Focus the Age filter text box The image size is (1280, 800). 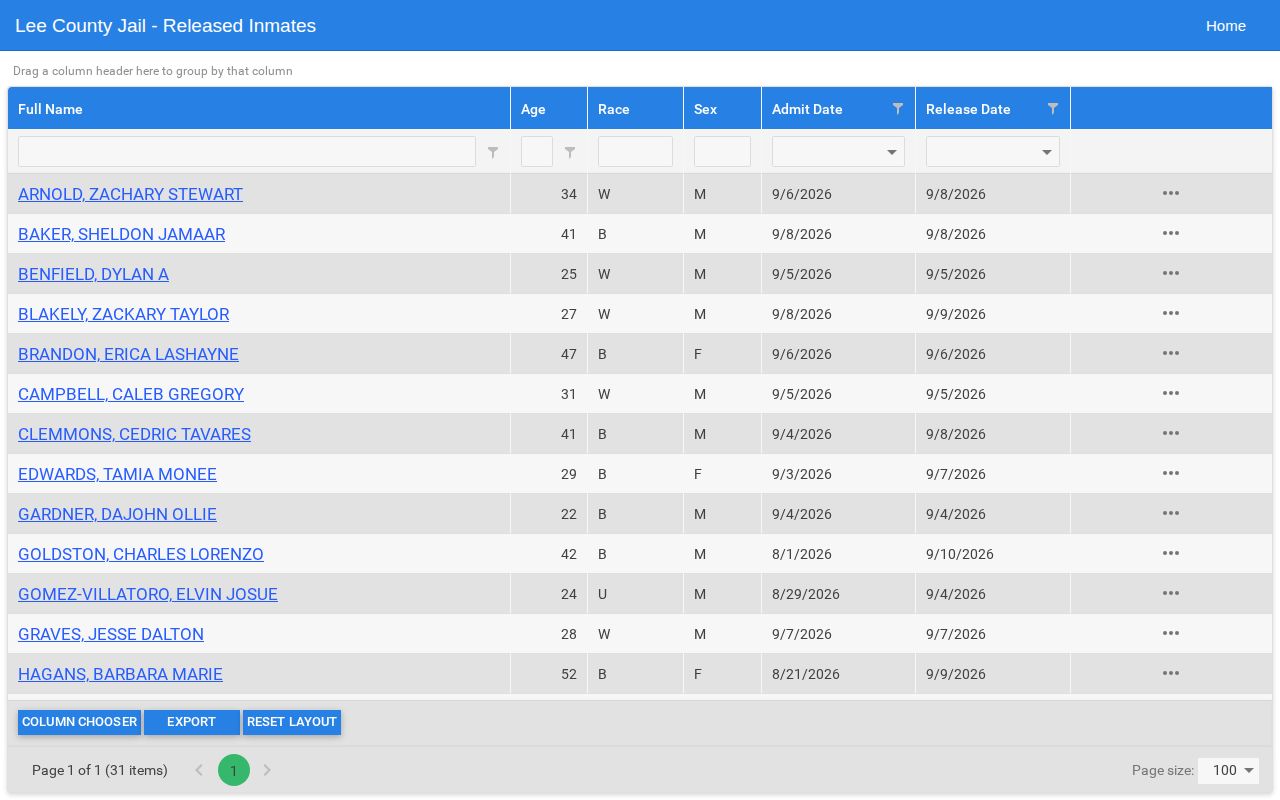click(537, 152)
